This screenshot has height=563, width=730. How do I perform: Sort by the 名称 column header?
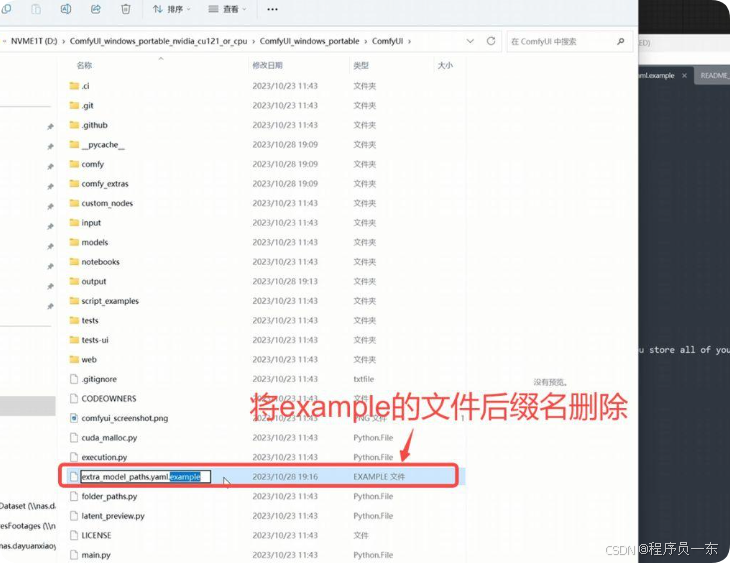coord(84,65)
